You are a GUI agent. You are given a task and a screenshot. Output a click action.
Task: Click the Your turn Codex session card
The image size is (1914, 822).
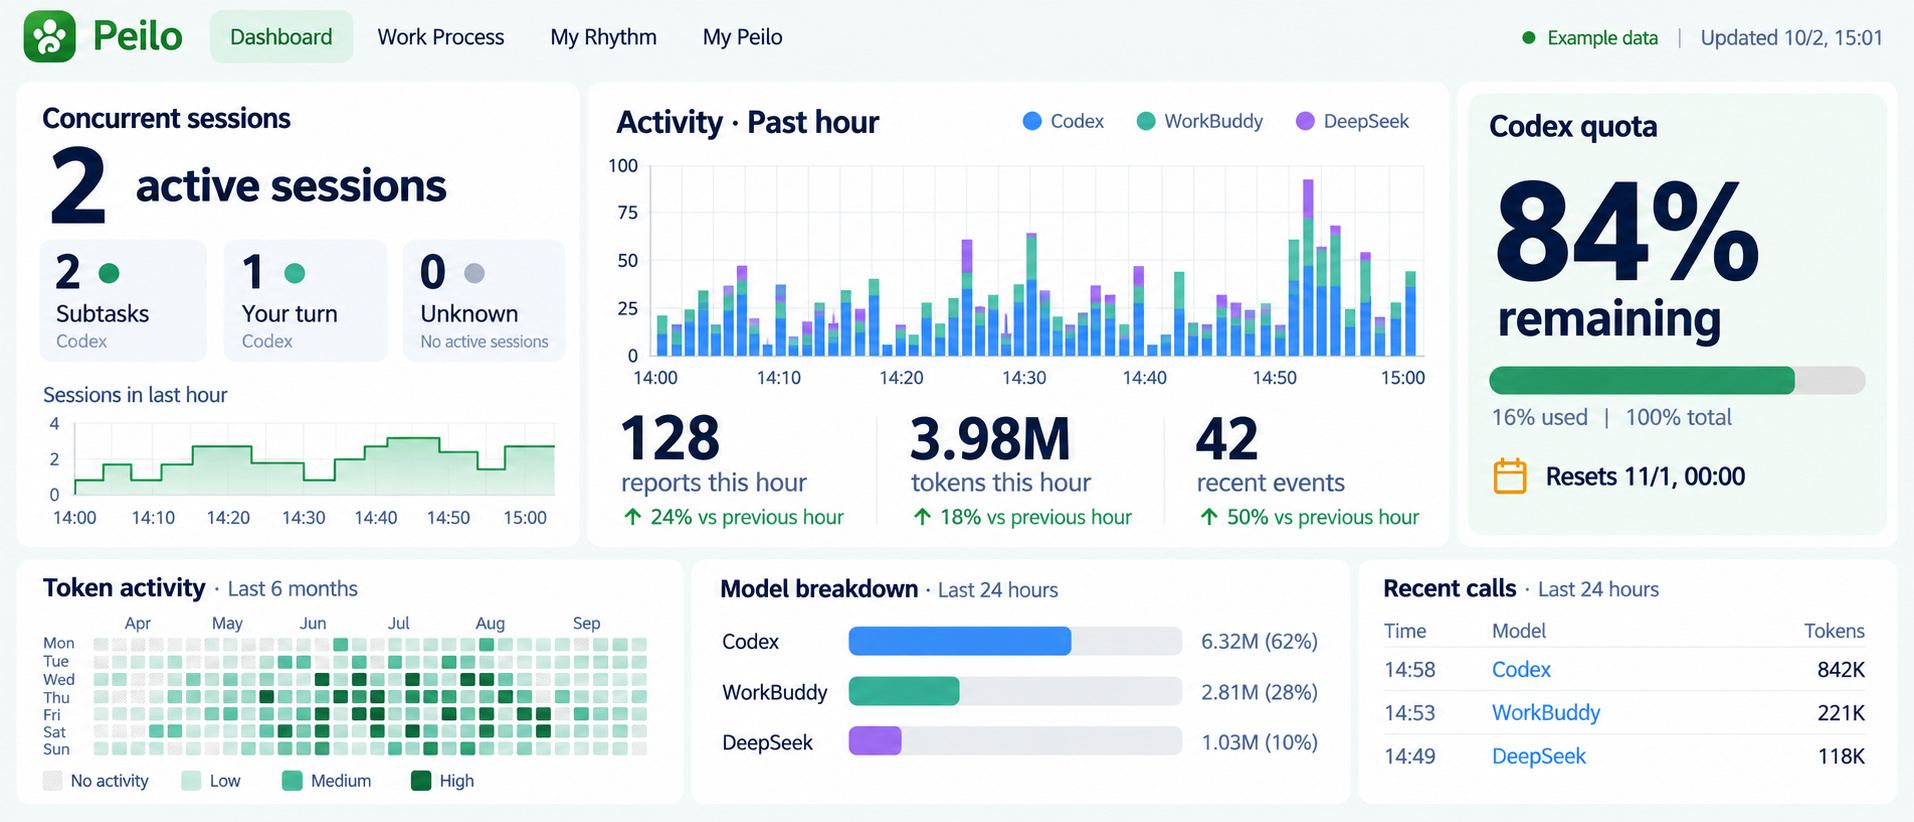coord(305,300)
